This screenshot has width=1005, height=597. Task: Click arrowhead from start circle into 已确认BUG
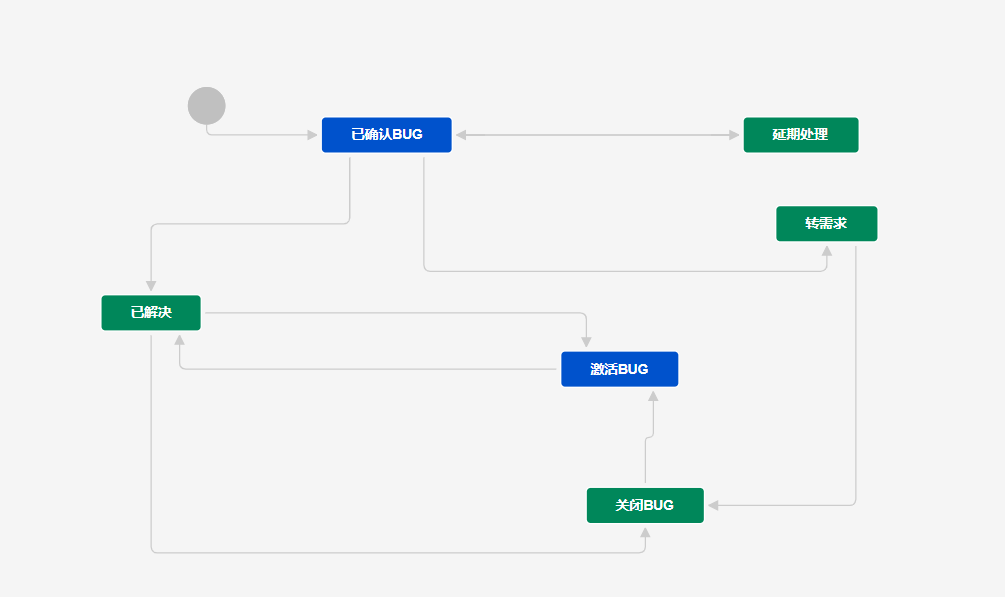click(312, 135)
